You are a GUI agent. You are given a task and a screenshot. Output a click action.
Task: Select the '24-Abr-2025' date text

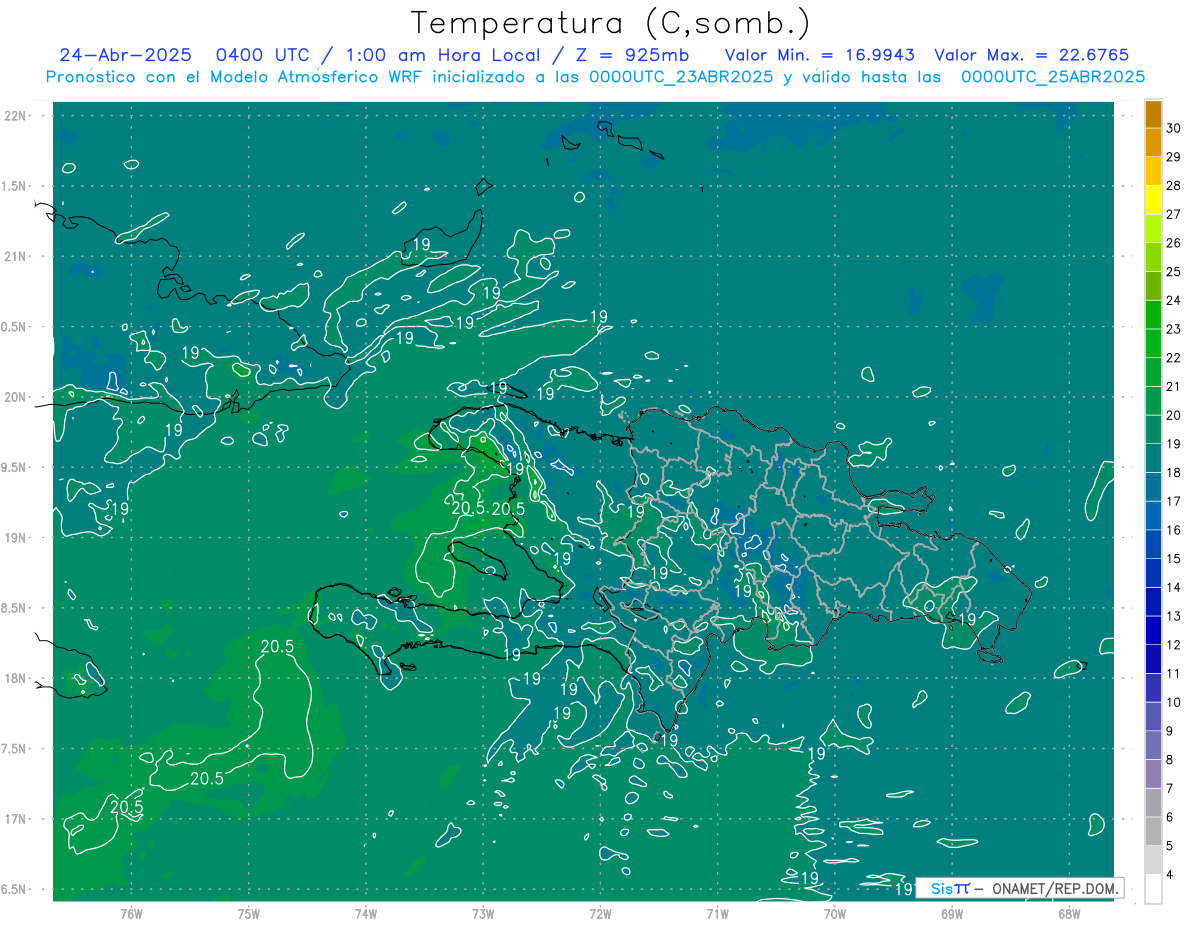tap(124, 55)
